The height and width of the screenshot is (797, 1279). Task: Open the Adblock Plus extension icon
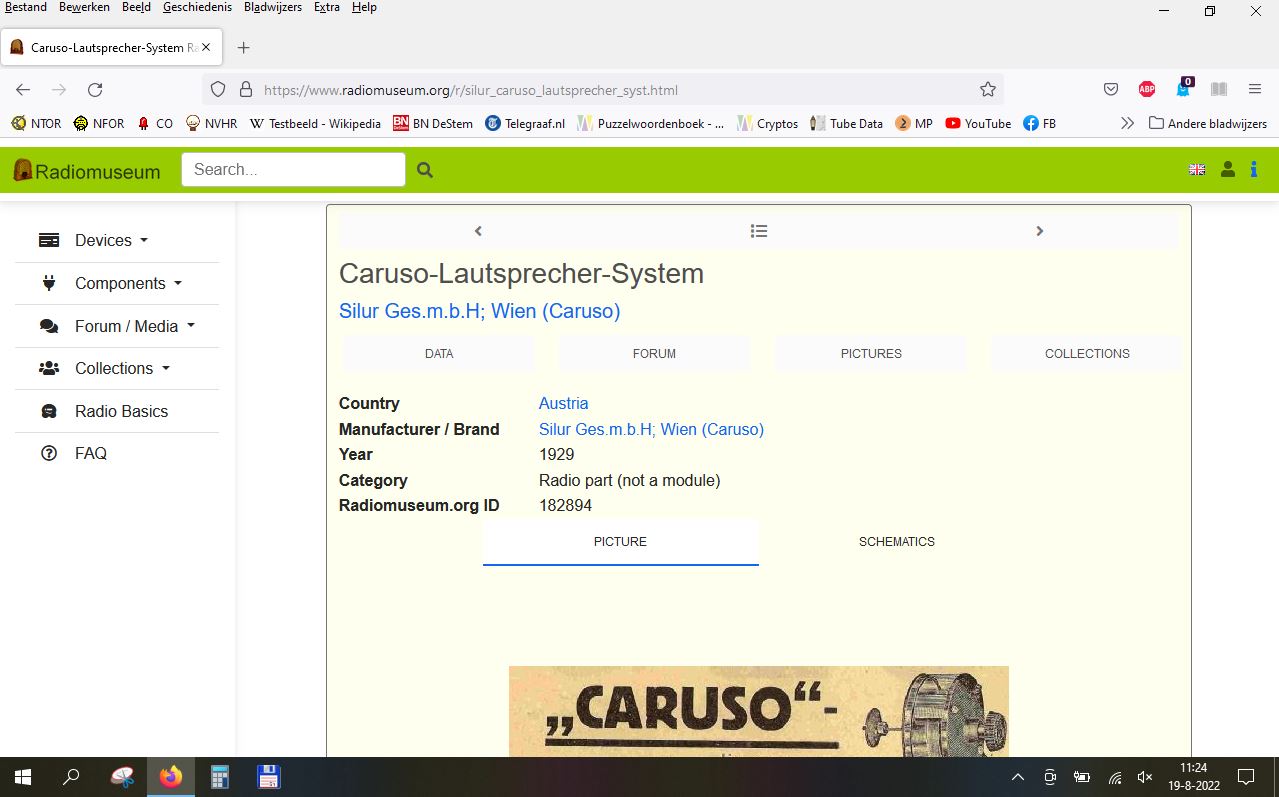[x=1147, y=90]
